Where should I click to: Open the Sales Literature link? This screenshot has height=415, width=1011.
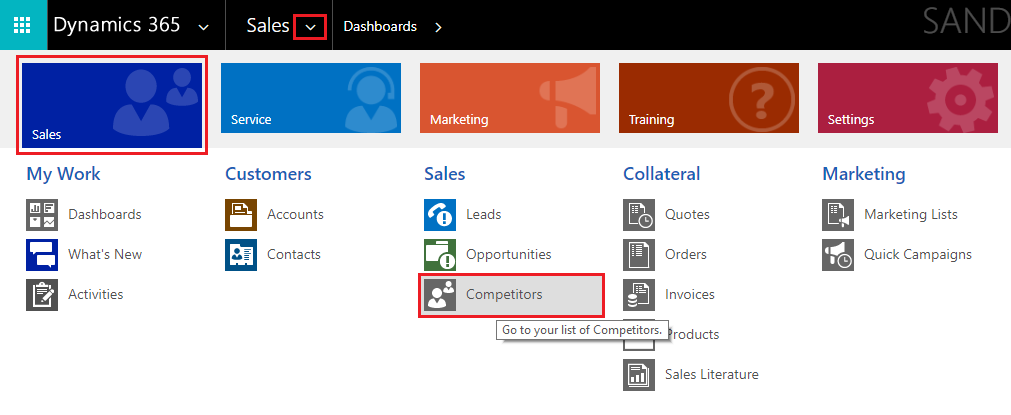pyautogui.click(x=712, y=374)
